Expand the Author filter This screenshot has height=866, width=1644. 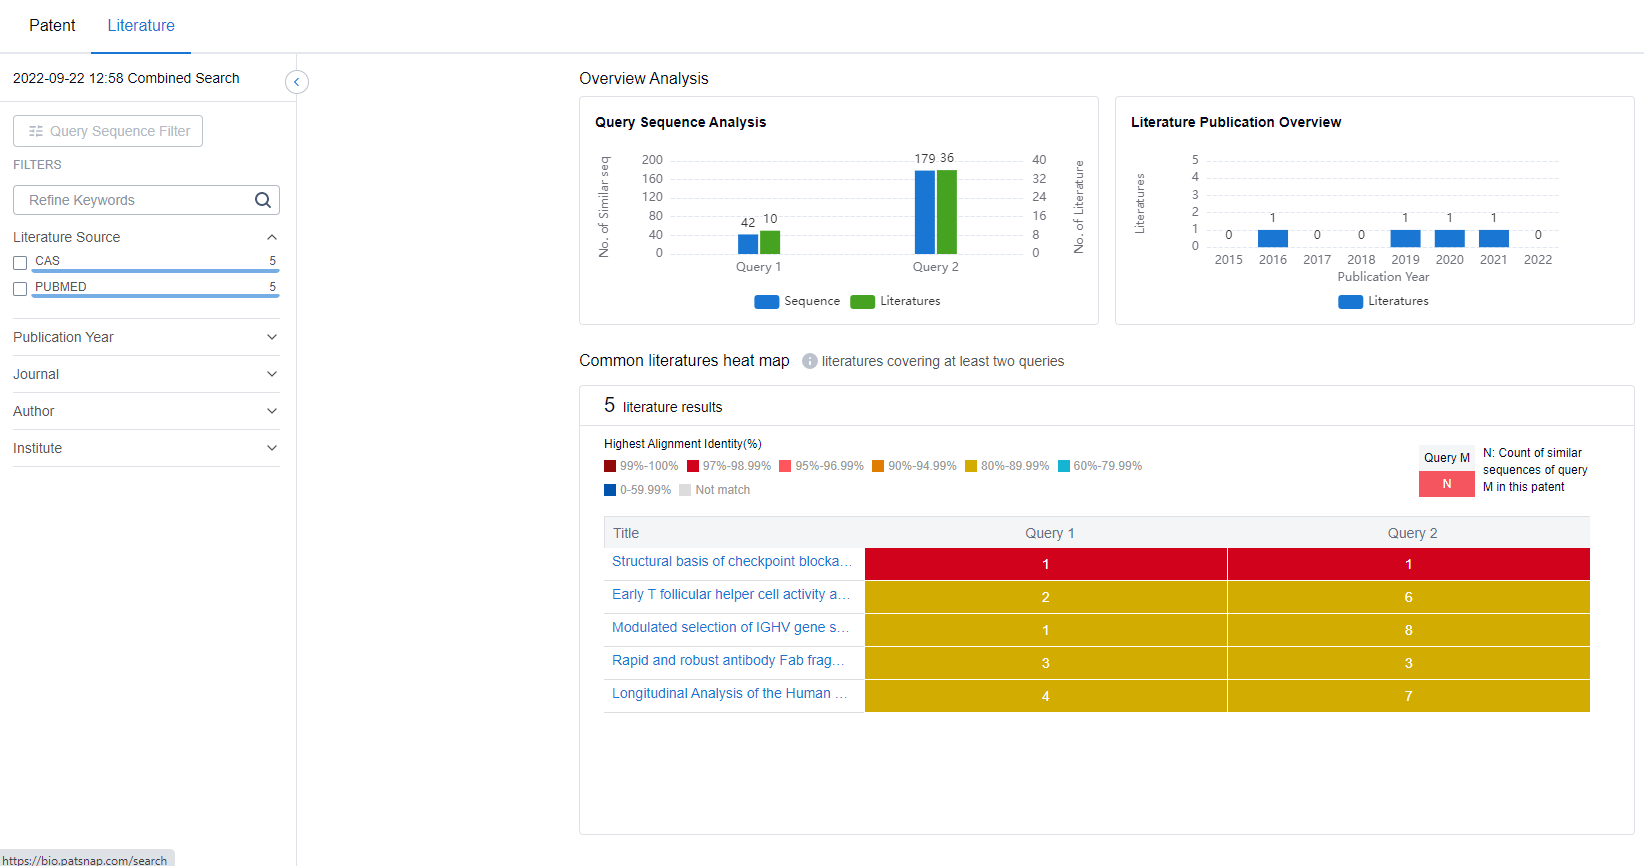pos(272,411)
